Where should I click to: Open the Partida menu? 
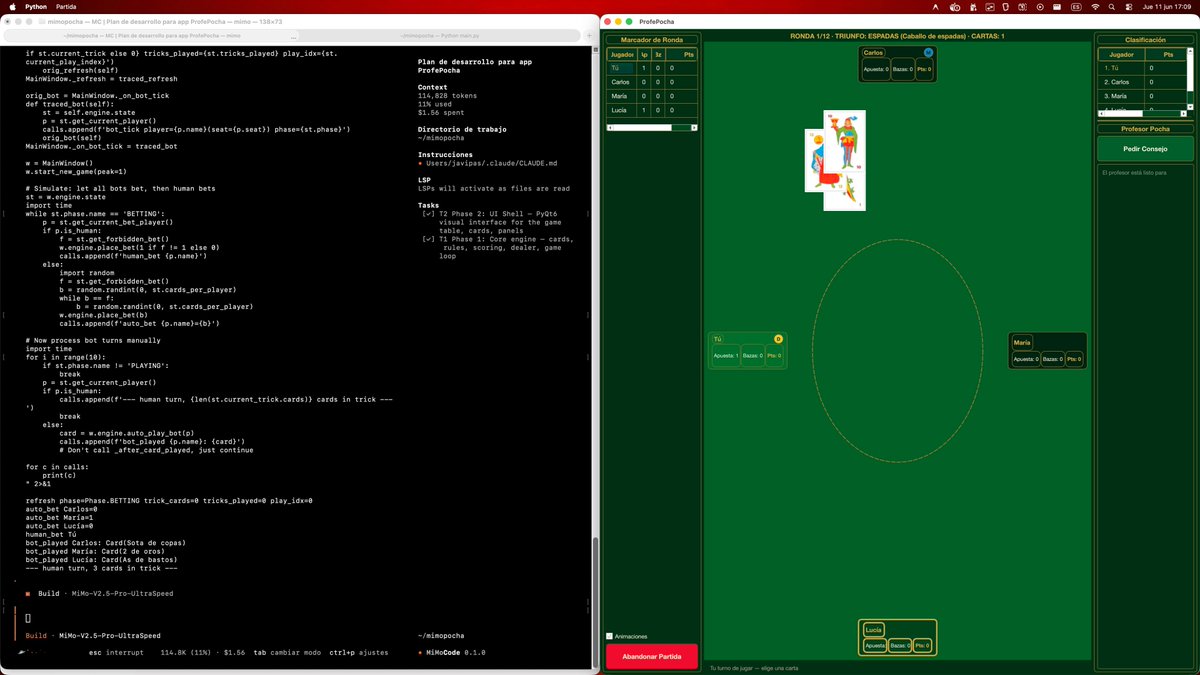tap(66, 6)
